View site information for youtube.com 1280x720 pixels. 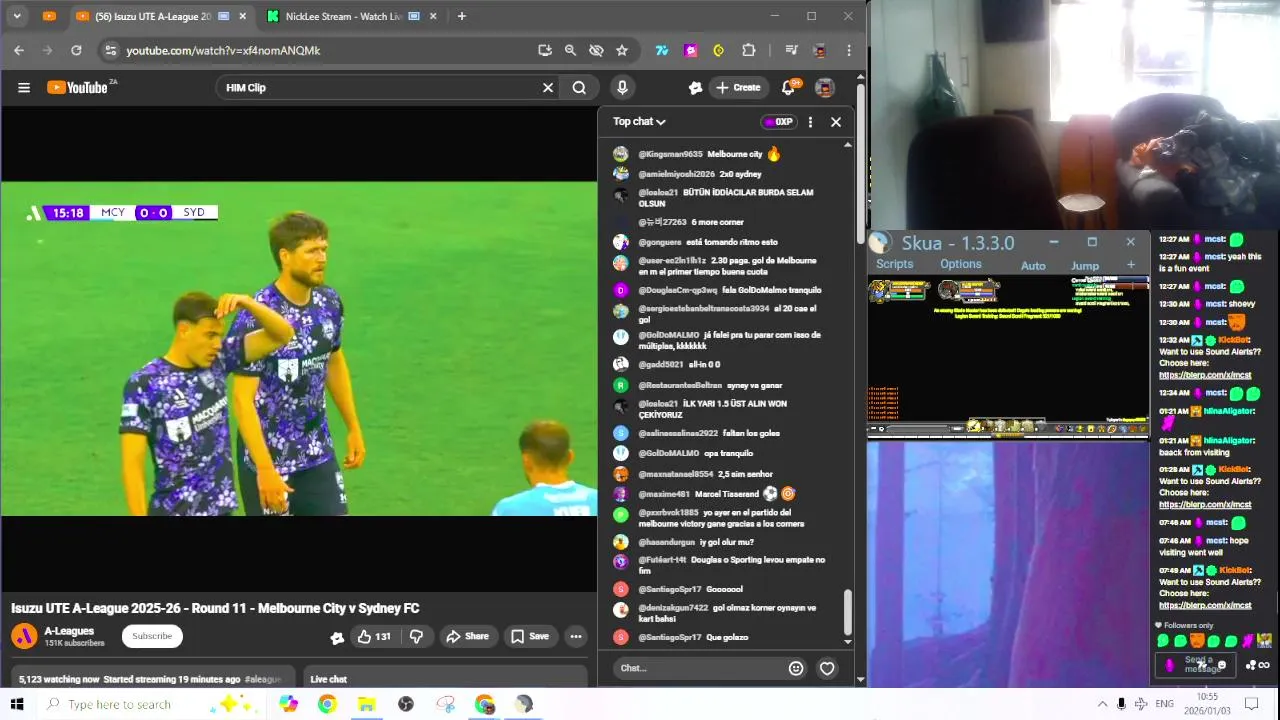pyautogui.click(x=111, y=50)
